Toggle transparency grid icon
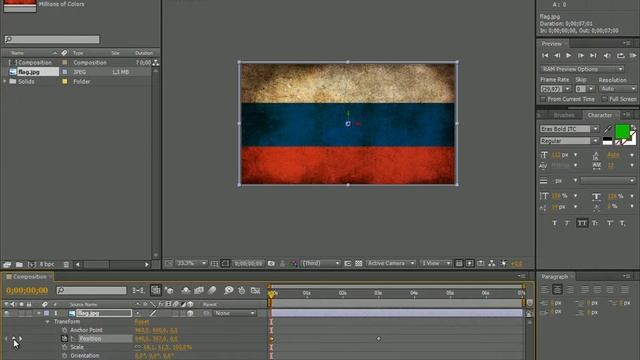This screenshot has height=360, width=640. coord(358,264)
